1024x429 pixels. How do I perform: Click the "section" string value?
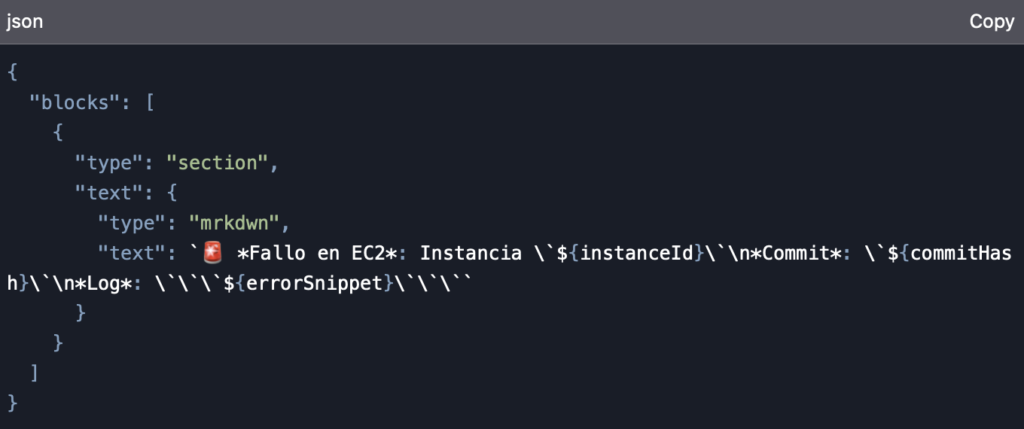(x=217, y=163)
